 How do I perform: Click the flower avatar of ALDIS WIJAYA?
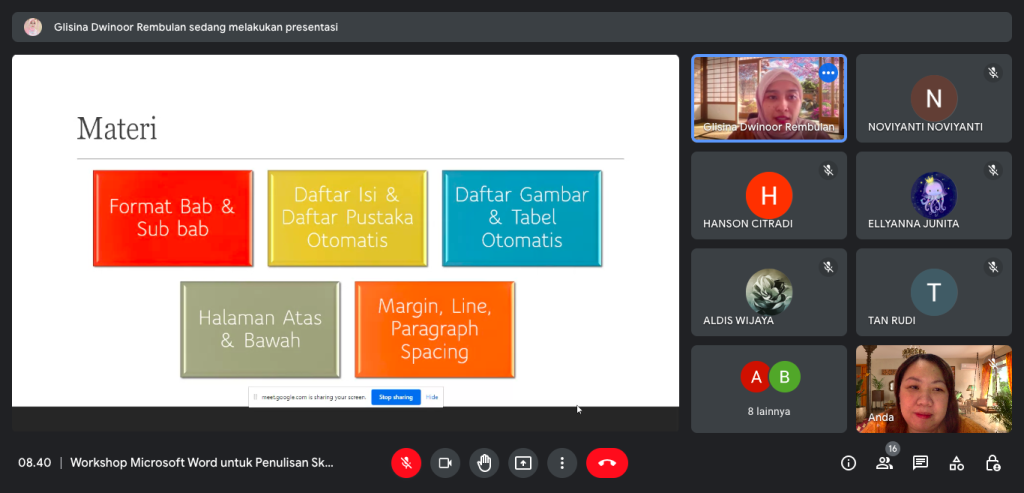pyautogui.click(x=769, y=292)
